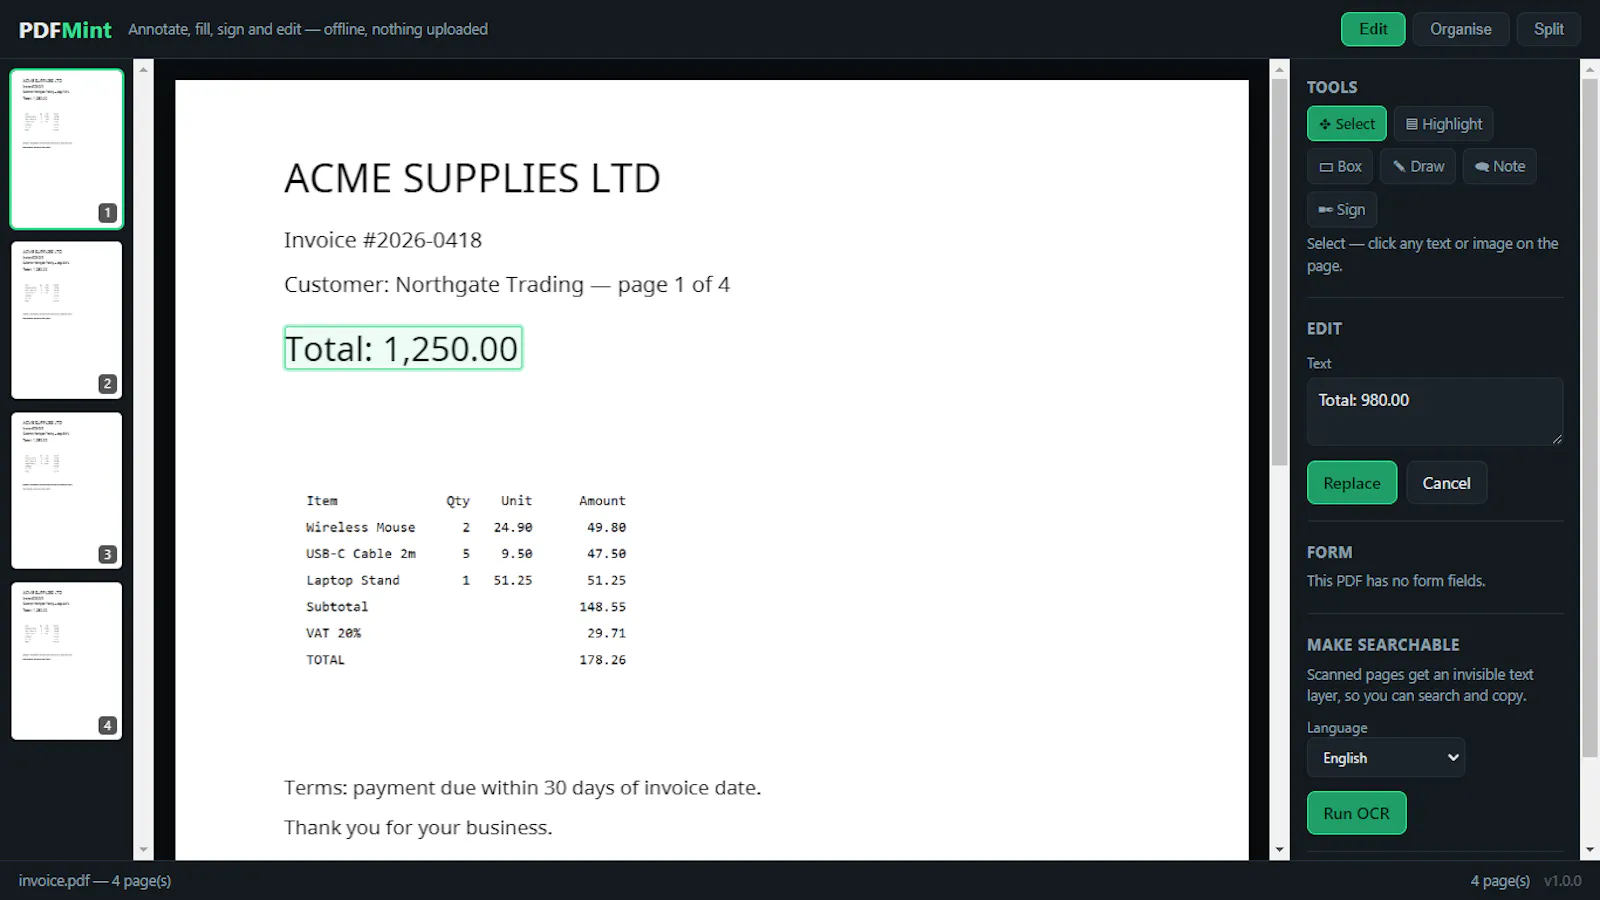Click the 'Terms: payment due' paragraph
Screen dimensions: 1600x900
point(523,788)
